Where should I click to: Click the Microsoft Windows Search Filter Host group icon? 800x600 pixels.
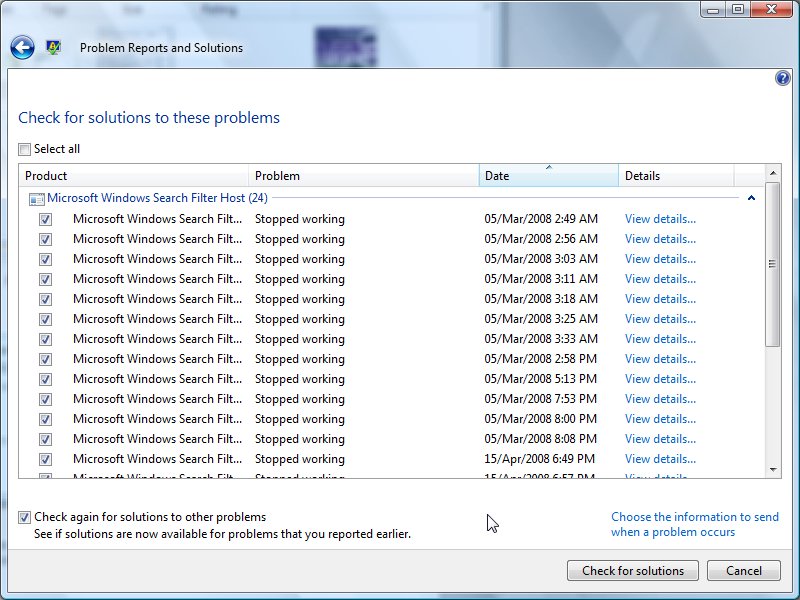pyautogui.click(x=37, y=198)
